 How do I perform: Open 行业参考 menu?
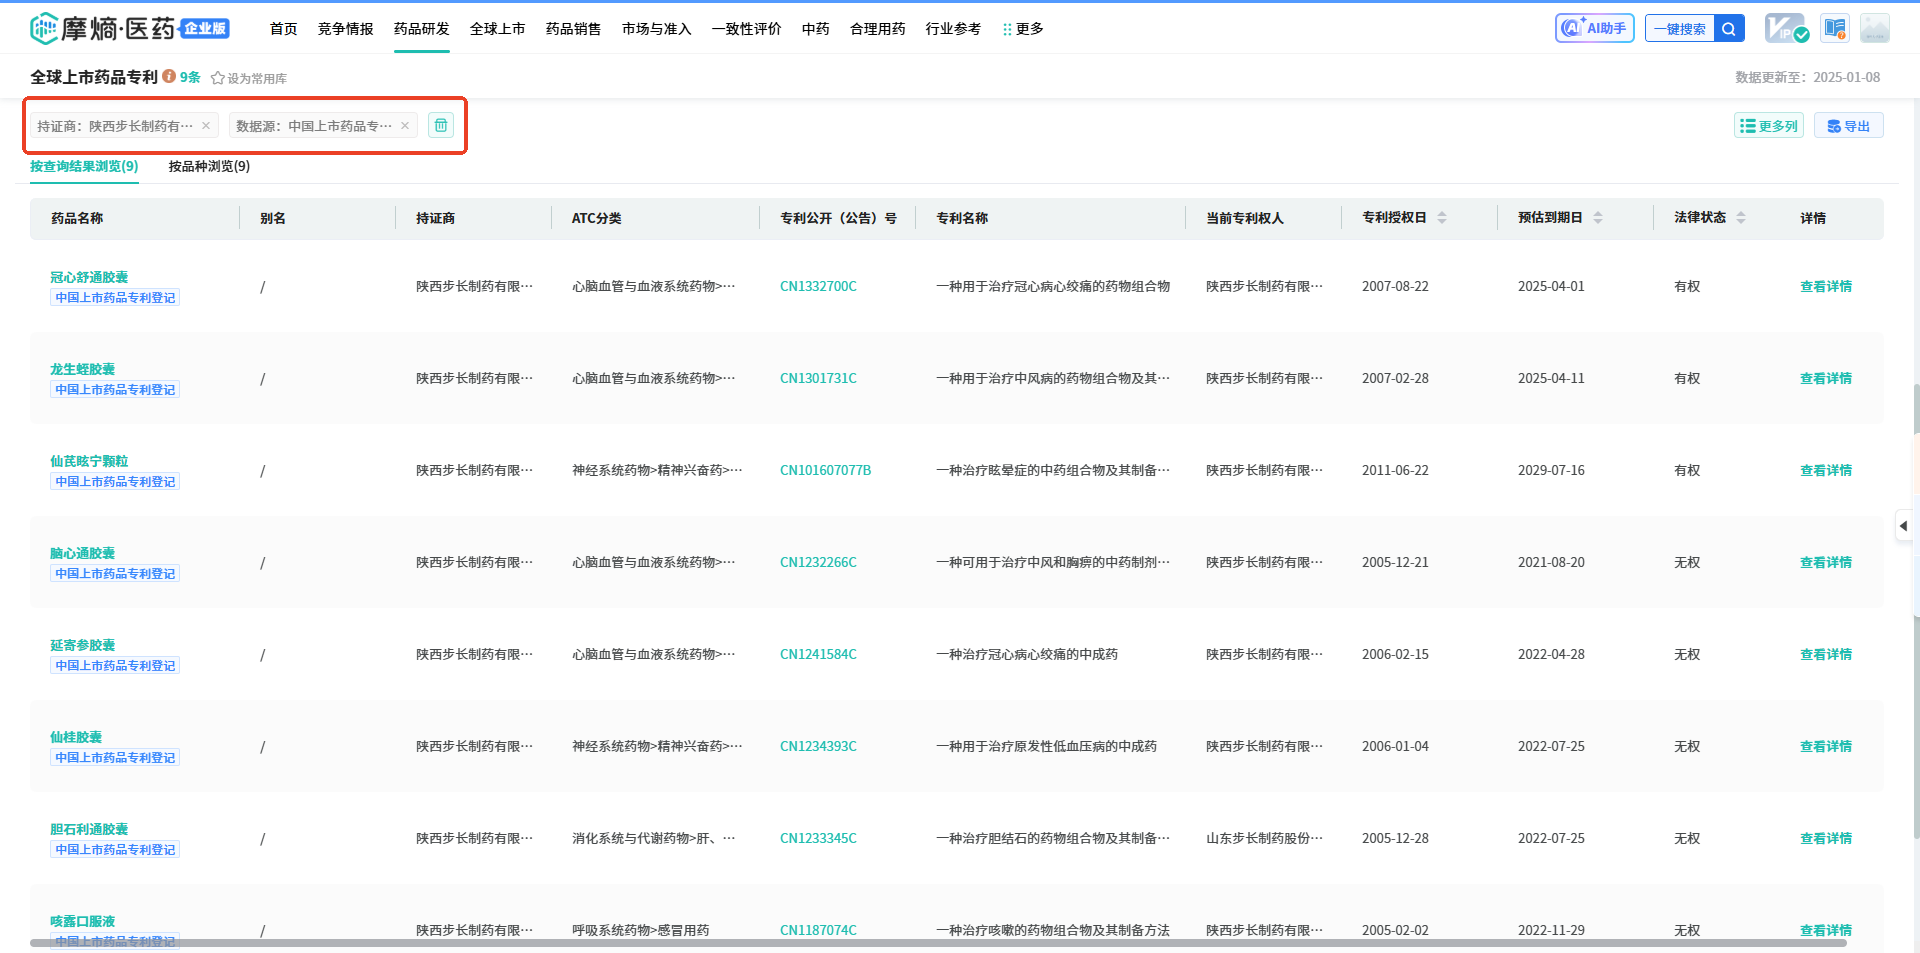tap(954, 29)
